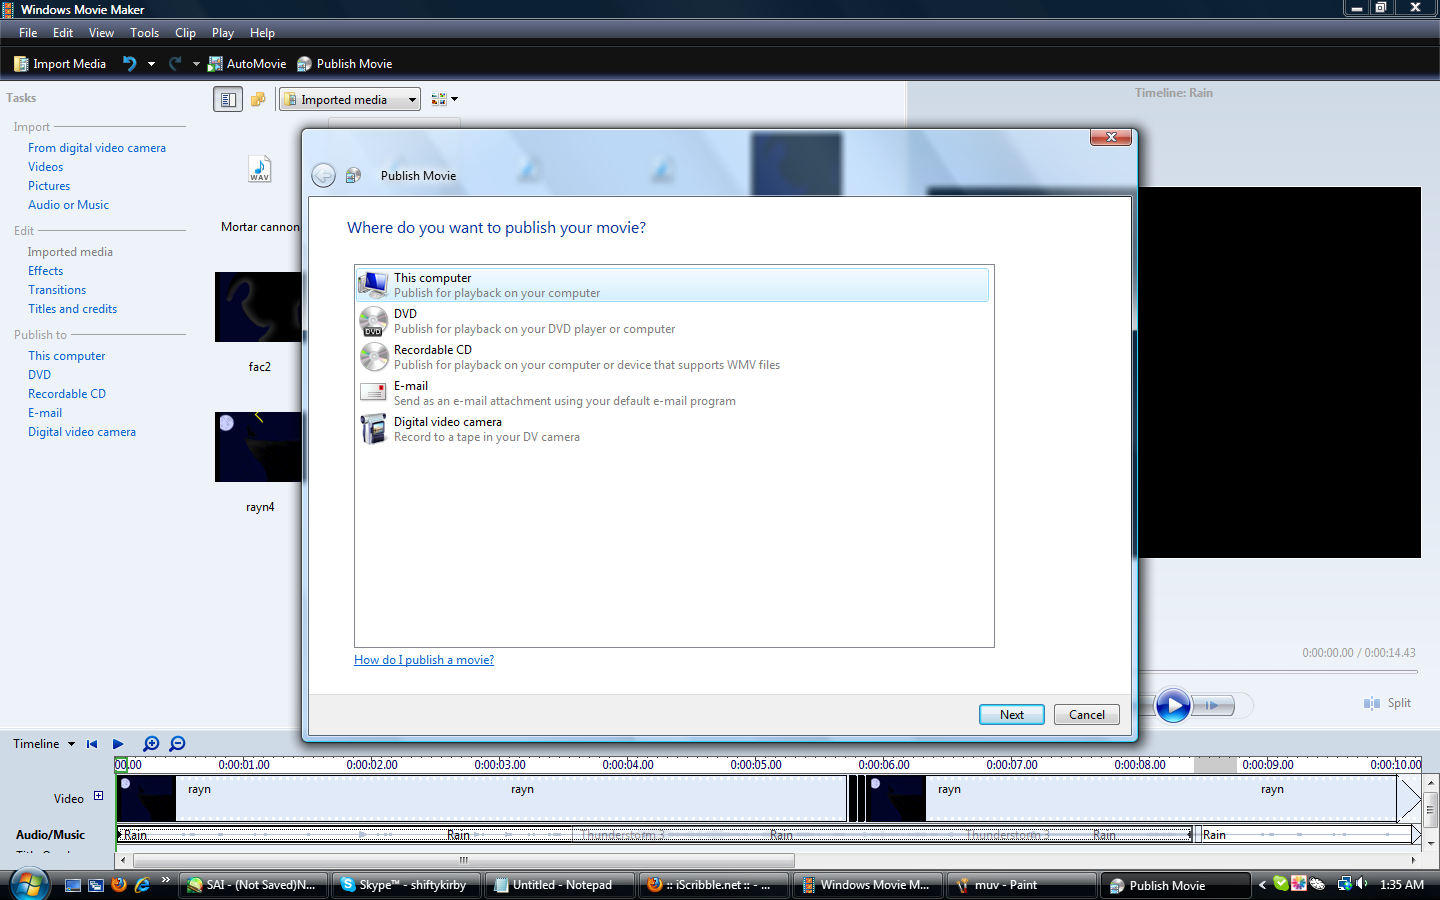
Task: Open the Clip menu
Action: point(185,33)
